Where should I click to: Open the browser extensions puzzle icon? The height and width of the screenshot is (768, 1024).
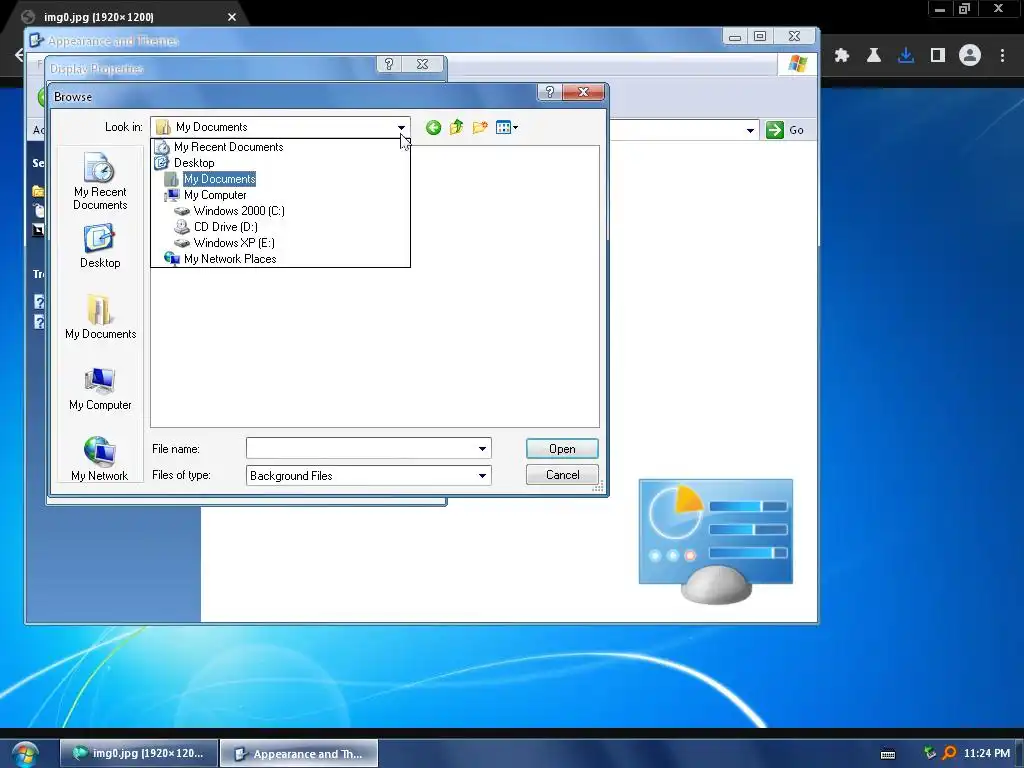[x=842, y=56]
